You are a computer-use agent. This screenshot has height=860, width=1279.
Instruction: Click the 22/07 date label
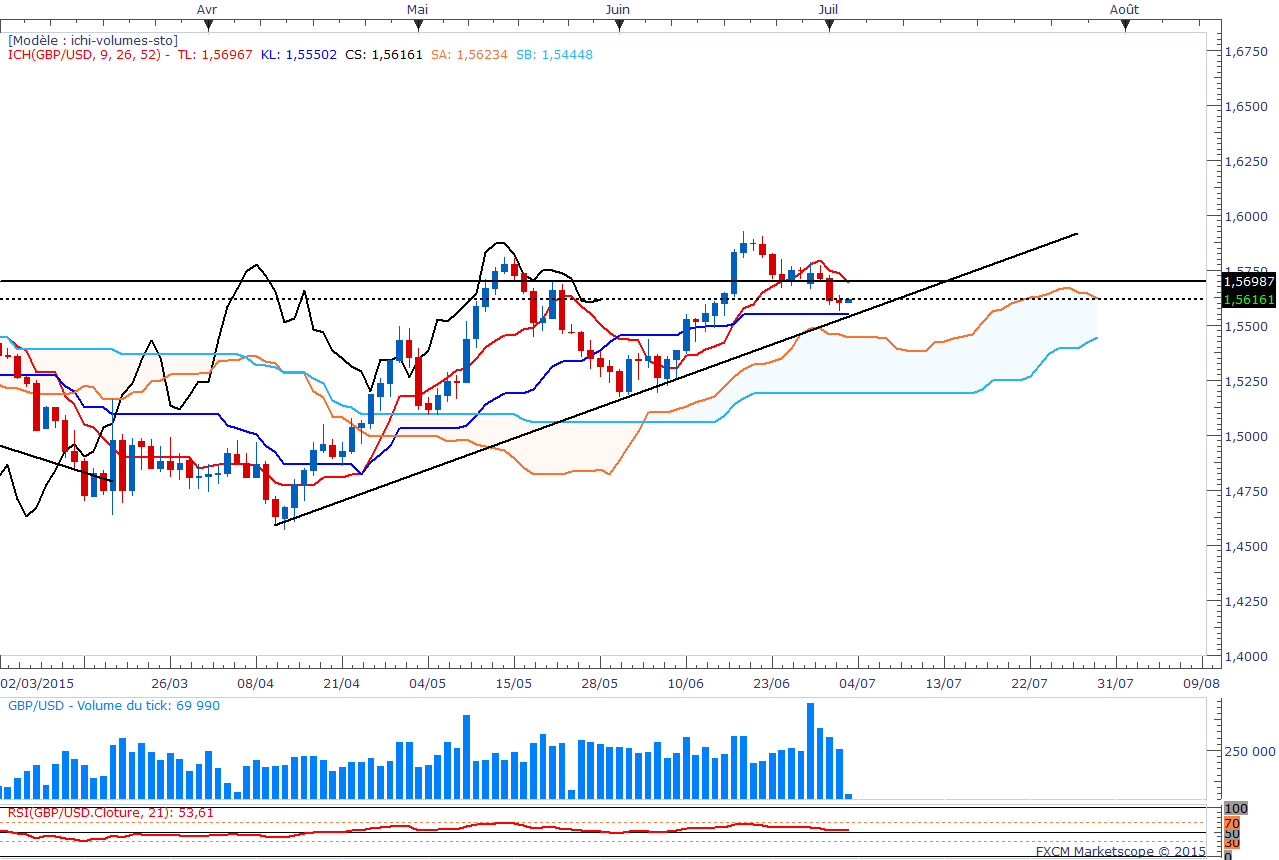[x=1030, y=683]
